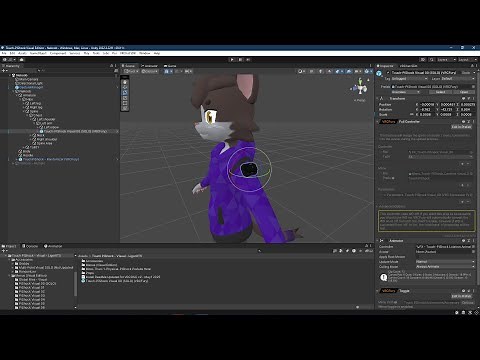This screenshot has width=480, height=360.
Task: Click the Hierarchy add (+) button
Action: tap(4, 71)
